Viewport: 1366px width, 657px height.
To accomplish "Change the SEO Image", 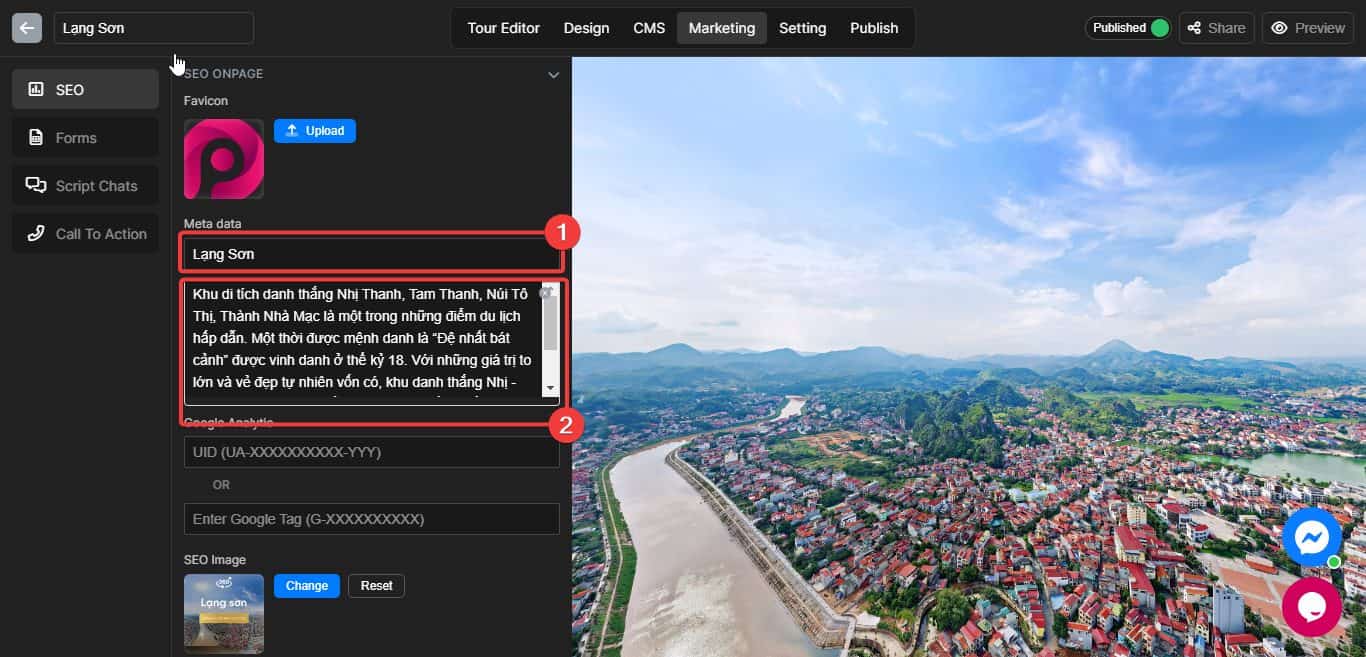I will 306,585.
